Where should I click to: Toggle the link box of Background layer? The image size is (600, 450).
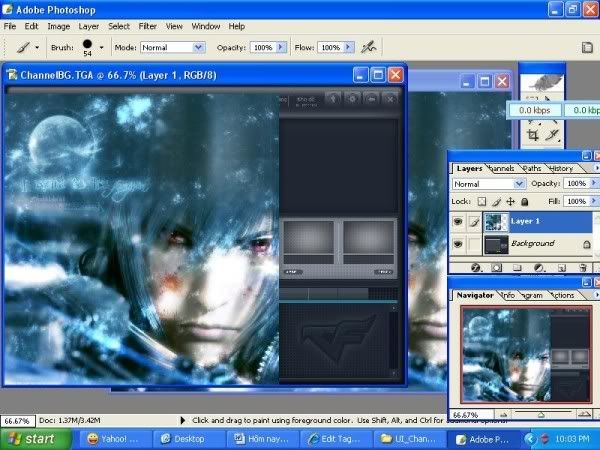(474, 244)
